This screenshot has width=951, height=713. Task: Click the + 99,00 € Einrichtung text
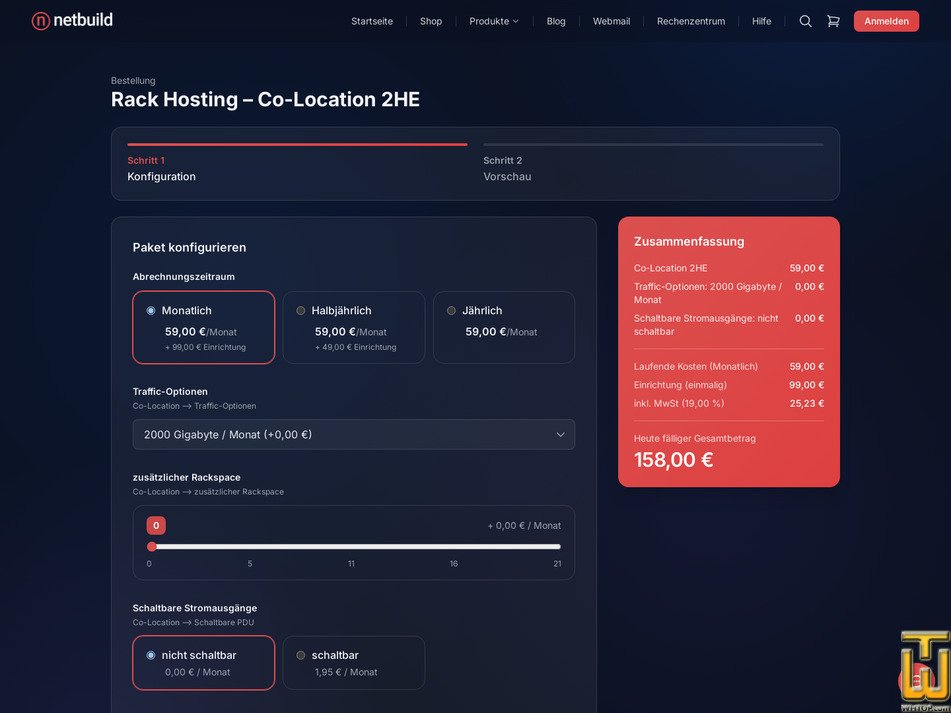[x=206, y=347]
